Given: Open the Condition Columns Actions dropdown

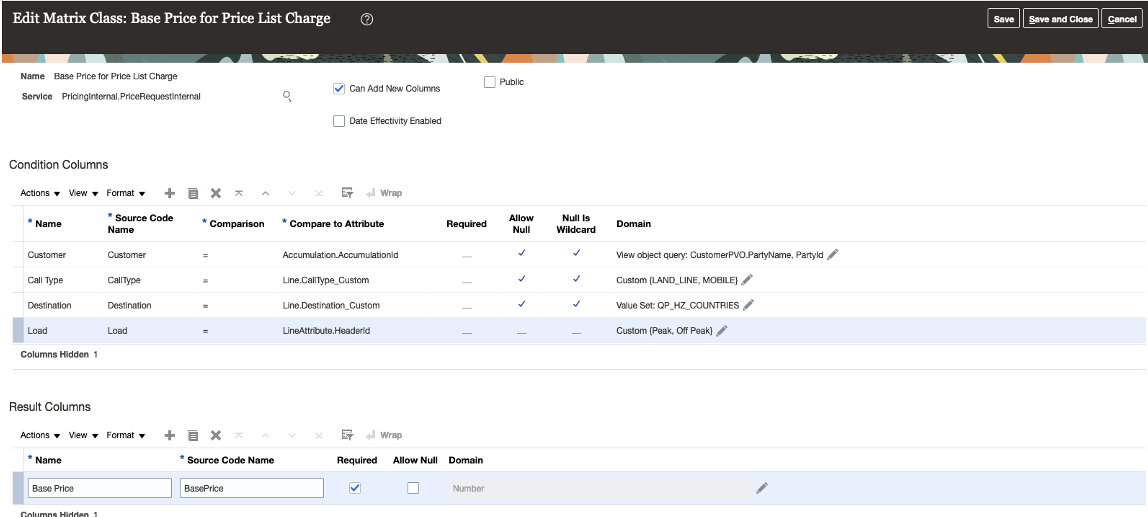Looking at the screenshot, I should click(40, 192).
